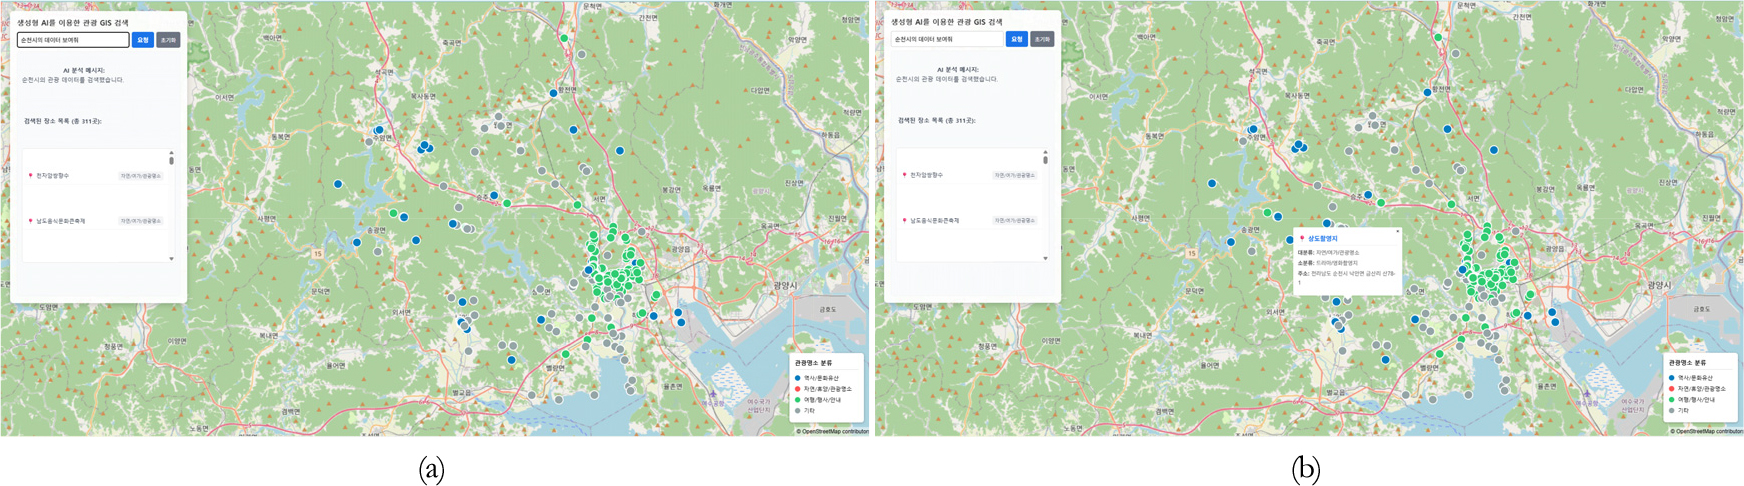Click red 자연/휴양/관광명소 legend dot in map (b)
The image size is (1744, 486).
pos(1671,389)
